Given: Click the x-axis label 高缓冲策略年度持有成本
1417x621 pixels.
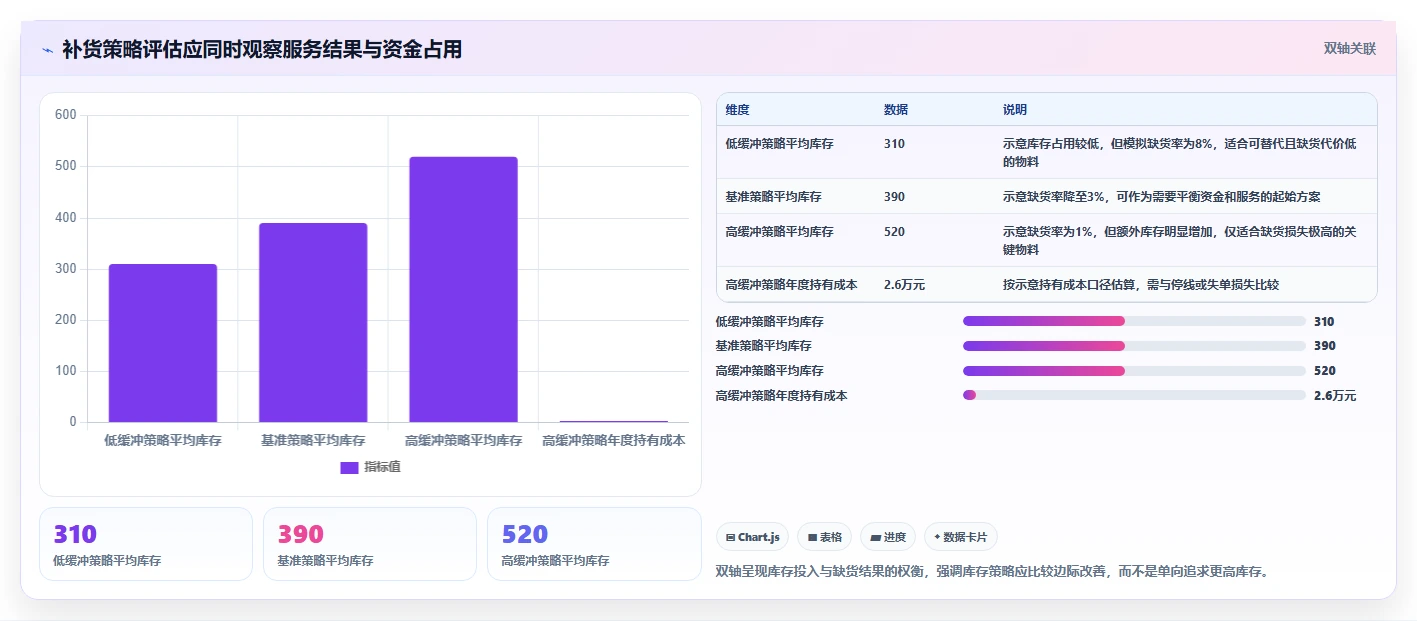Looking at the screenshot, I should pos(613,440).
